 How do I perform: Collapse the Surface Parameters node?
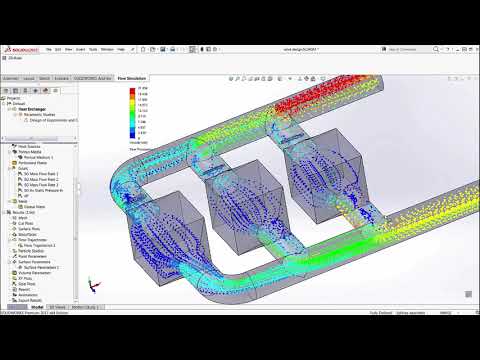(x=9, y=262)
